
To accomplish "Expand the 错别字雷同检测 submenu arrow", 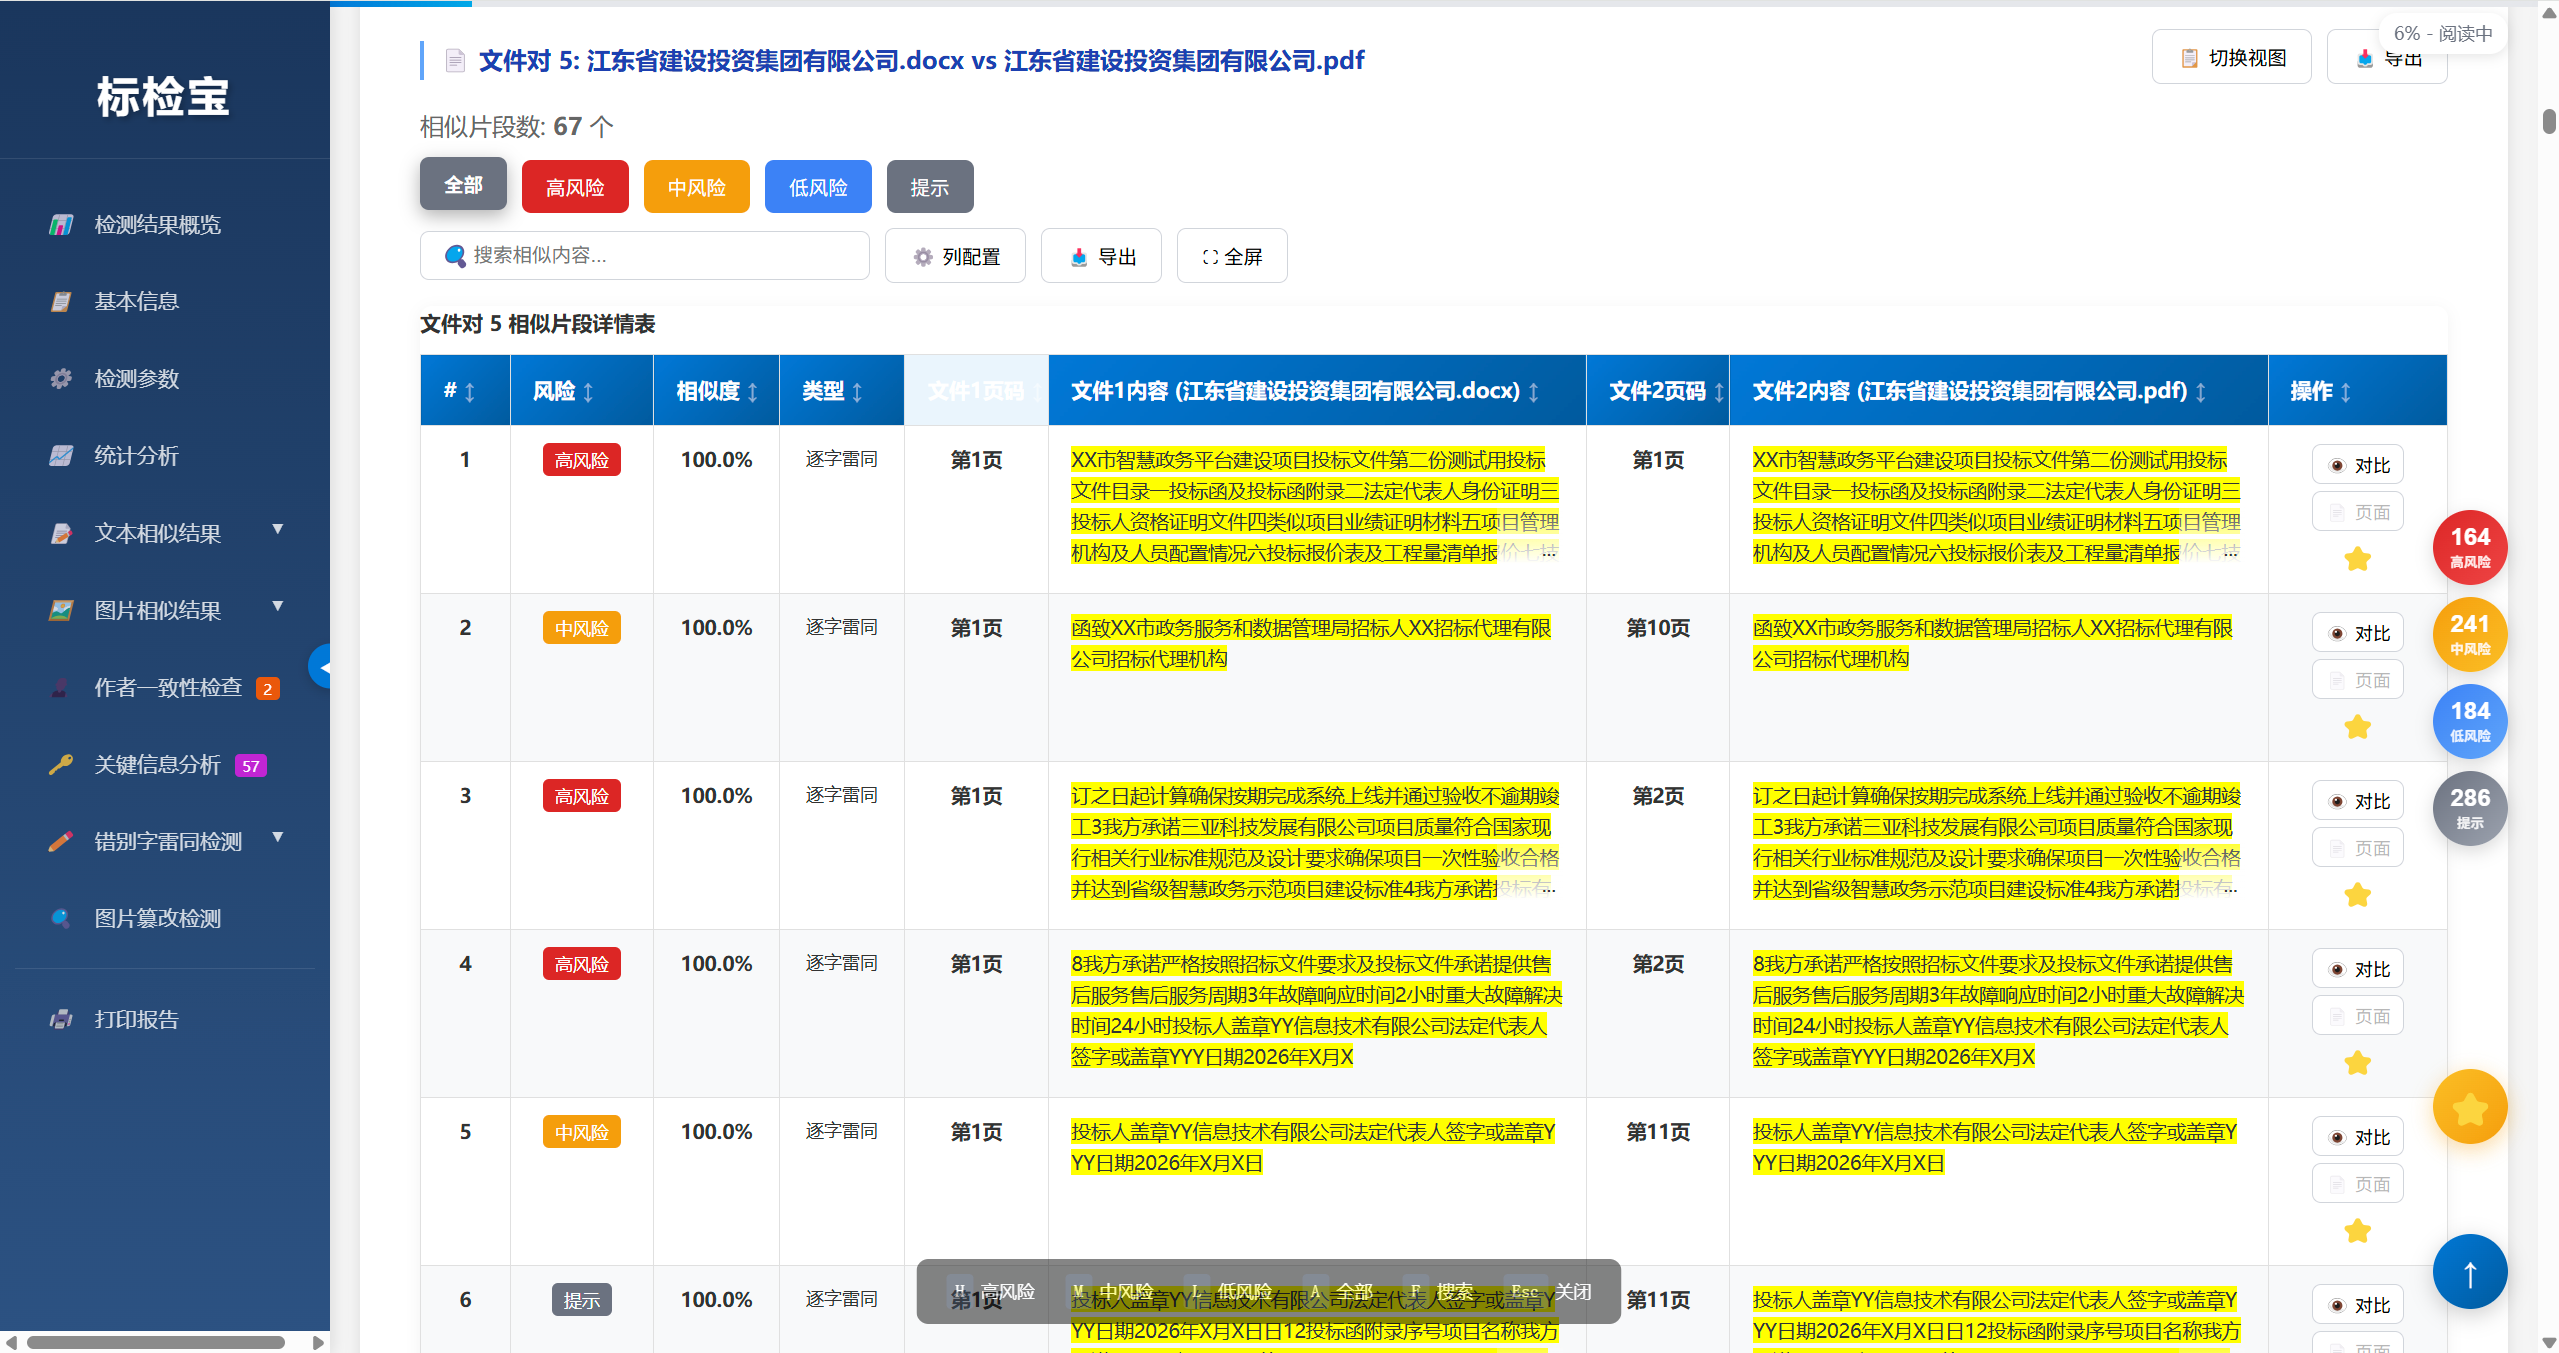I will point(278,837).
